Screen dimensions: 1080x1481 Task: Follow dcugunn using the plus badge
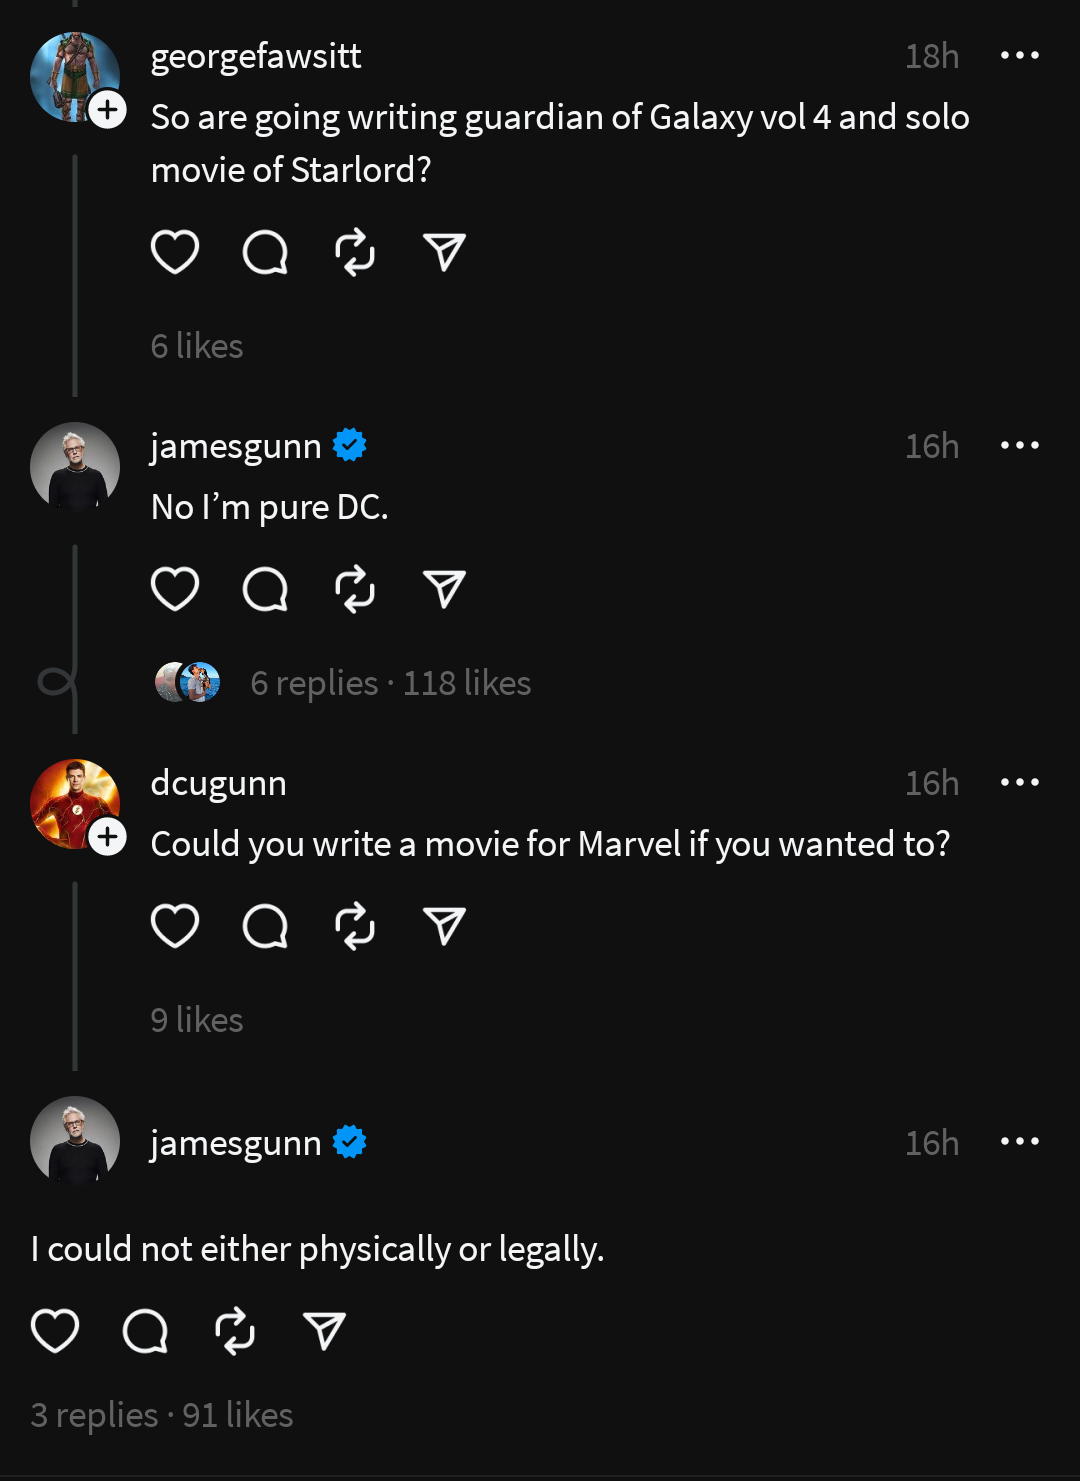(108, 837)
